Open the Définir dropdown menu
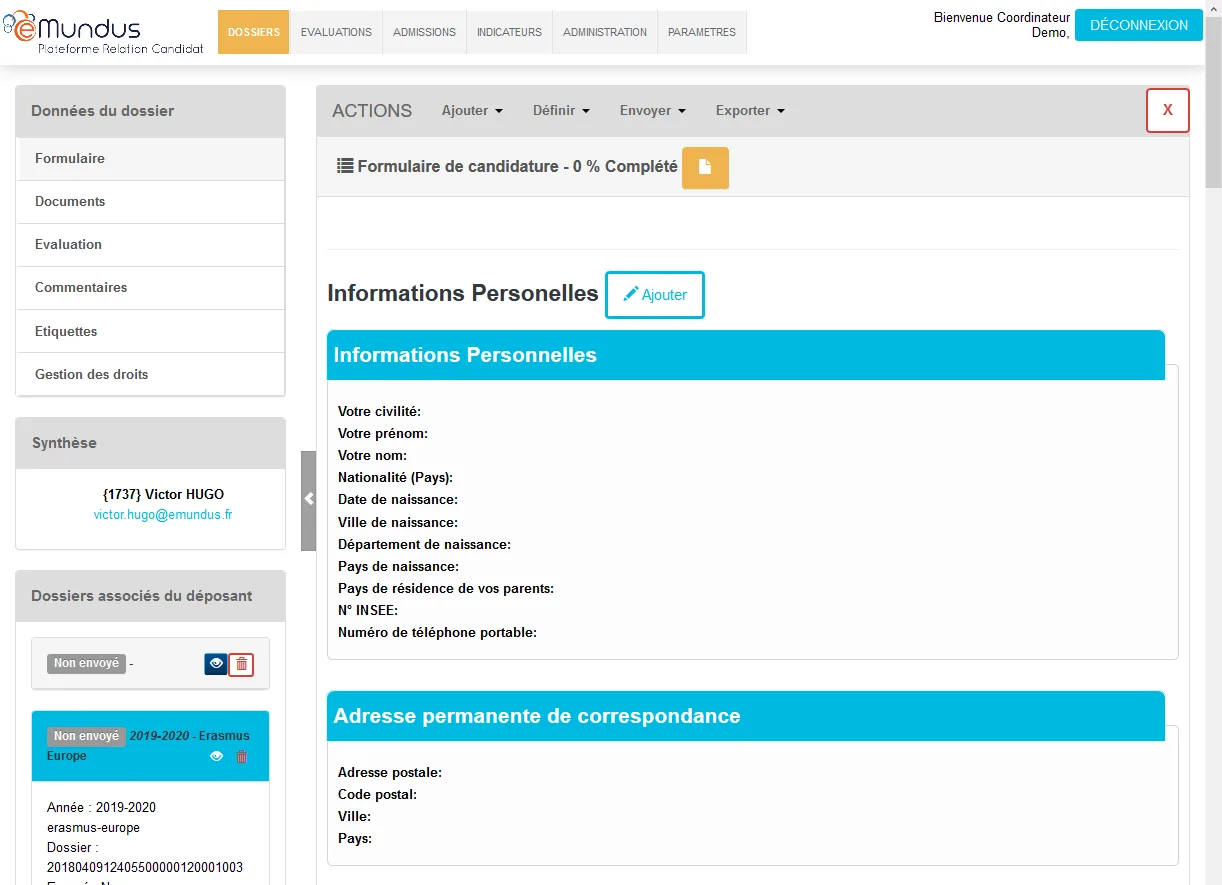Screen dimensions: 1222x885 561,111
